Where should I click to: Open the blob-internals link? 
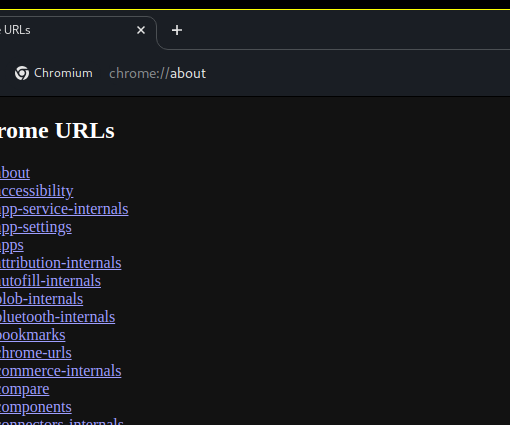point(41,299)
